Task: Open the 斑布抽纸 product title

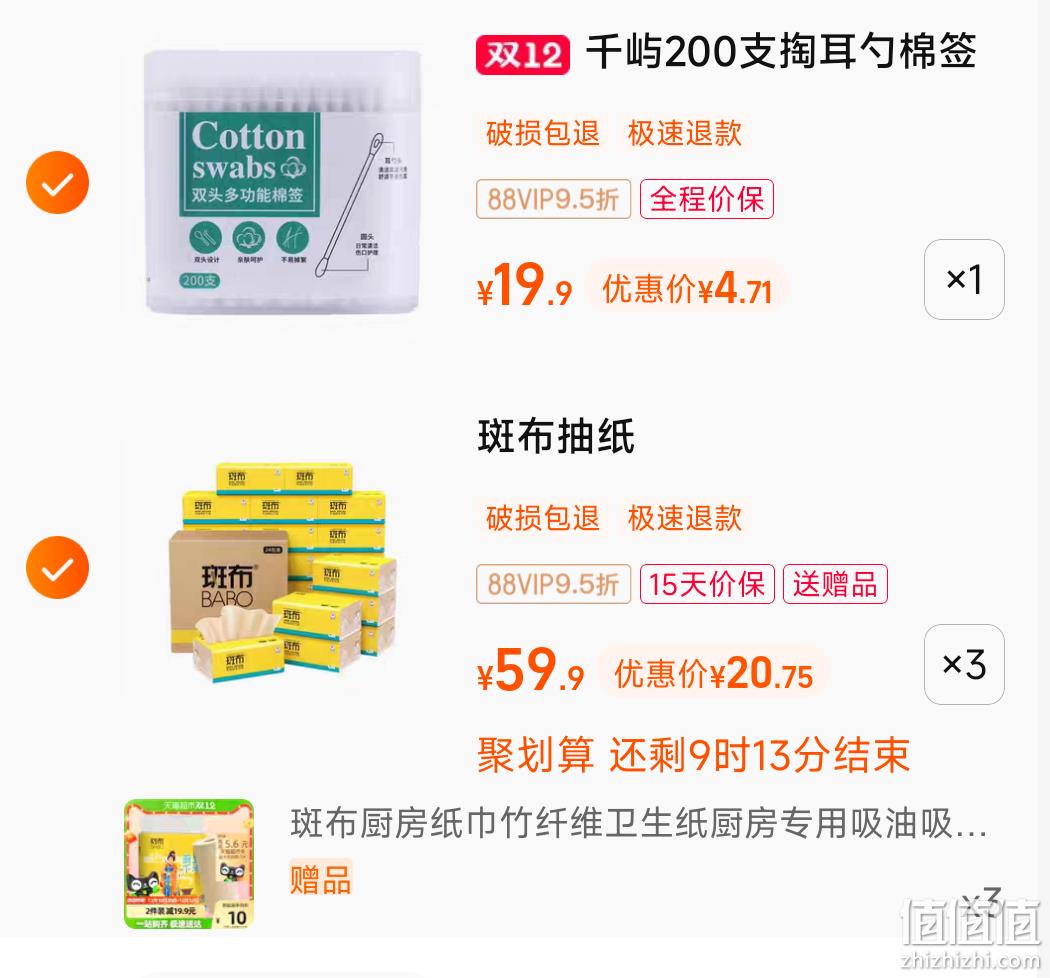Action: pos(556,437)
